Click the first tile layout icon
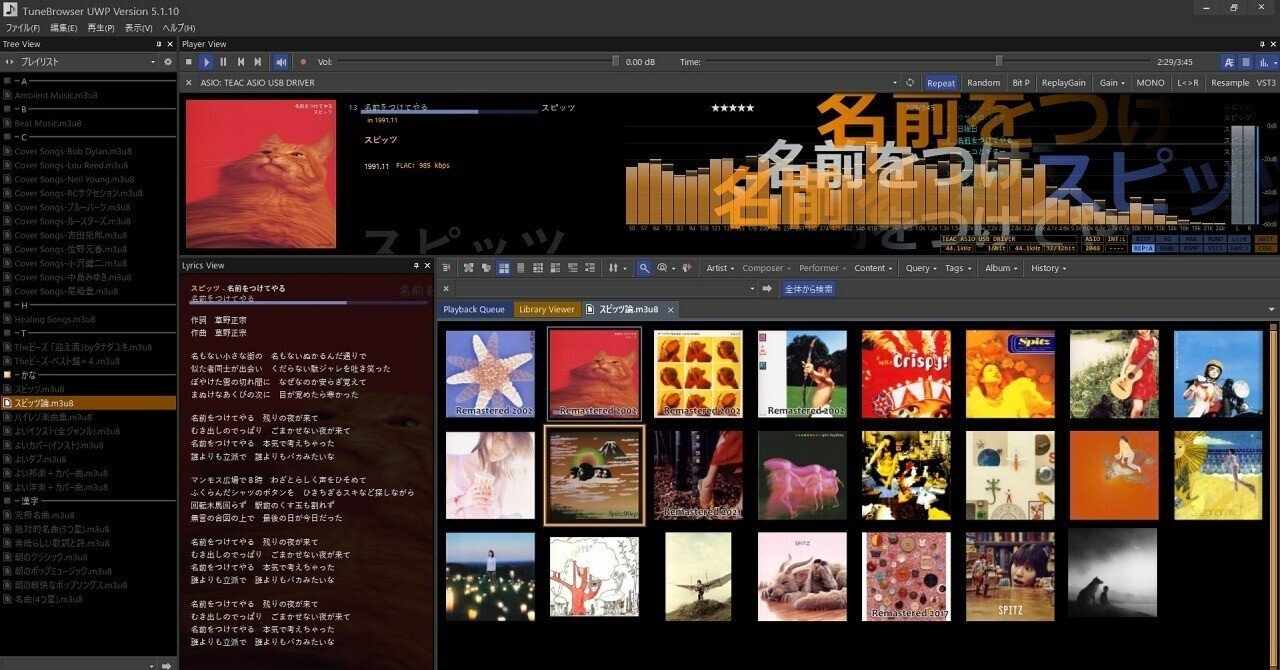The height and width of the screenshot is (670, 1280). 469,268
